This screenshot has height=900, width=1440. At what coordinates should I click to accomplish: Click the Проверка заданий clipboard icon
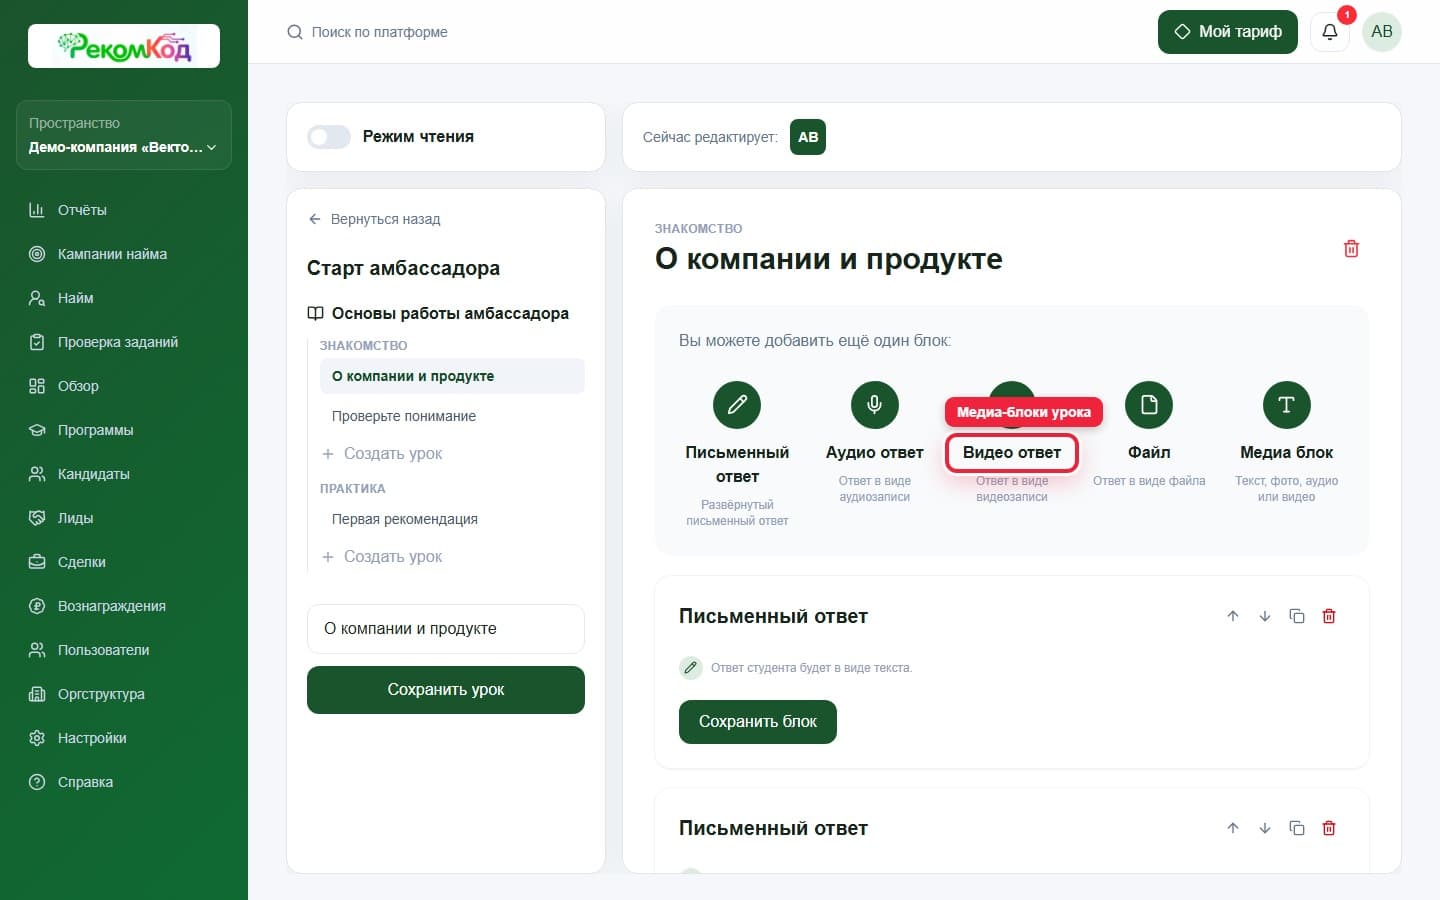pyautogui.click(x=37, y=342)
